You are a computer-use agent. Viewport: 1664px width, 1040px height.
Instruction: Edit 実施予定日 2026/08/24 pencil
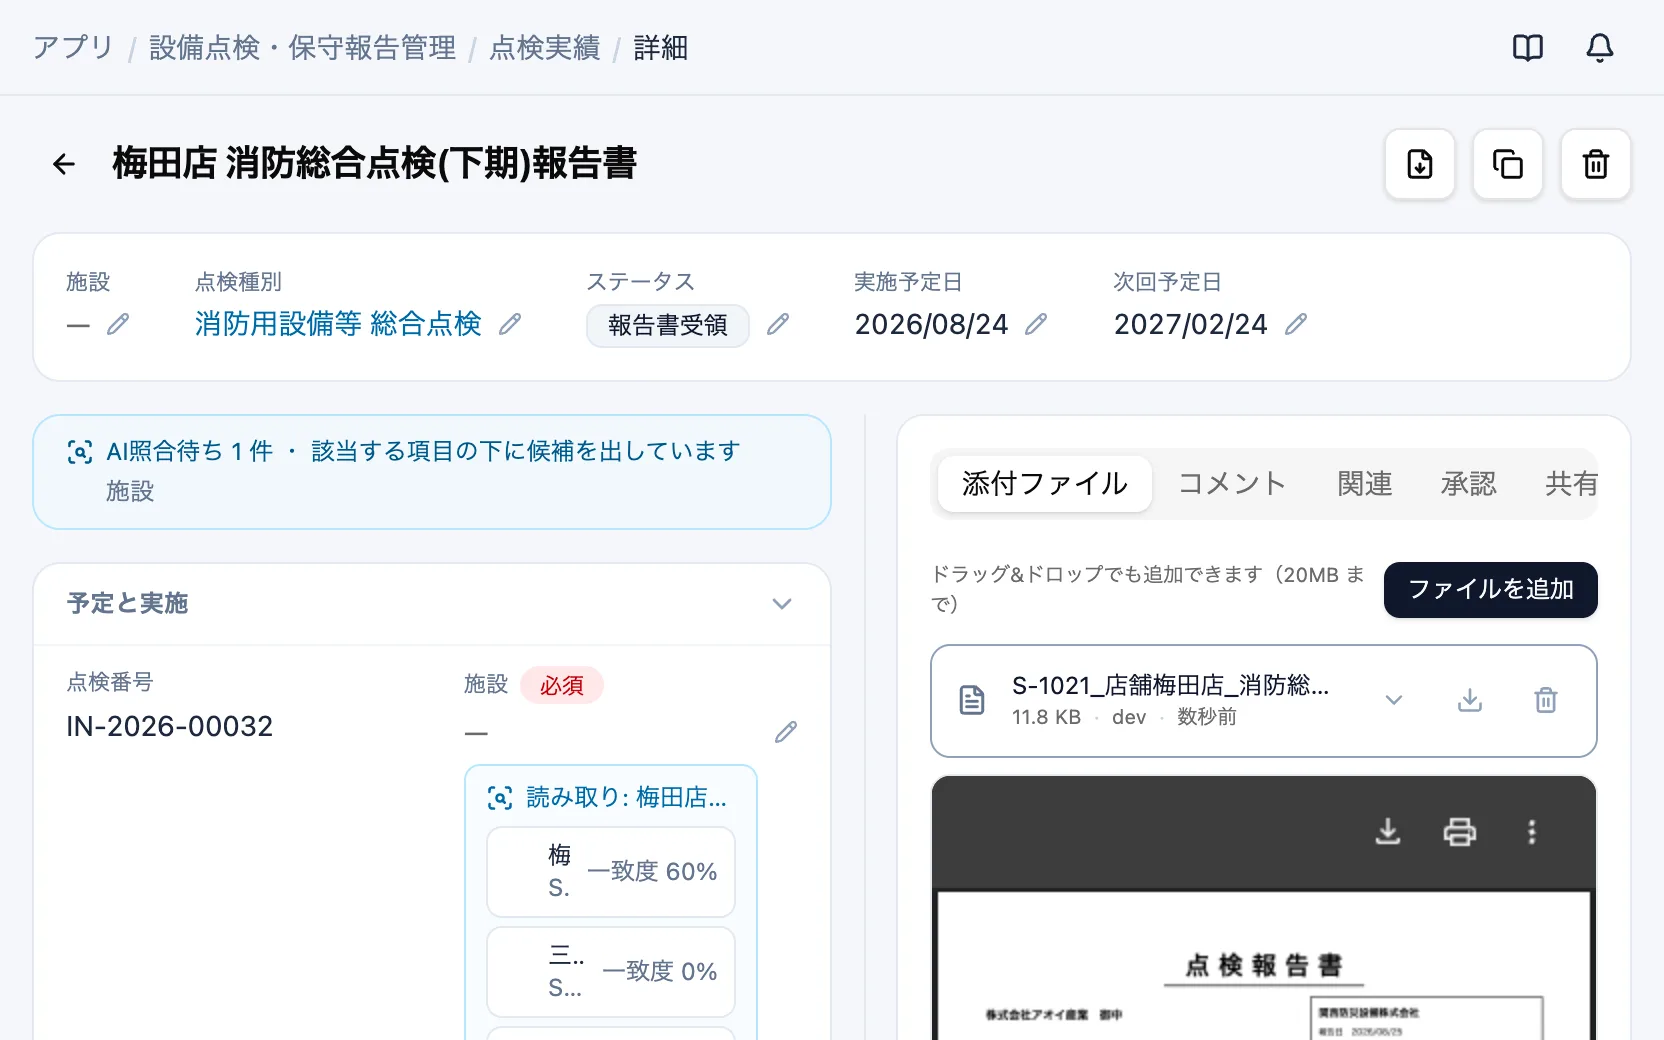1036,324
